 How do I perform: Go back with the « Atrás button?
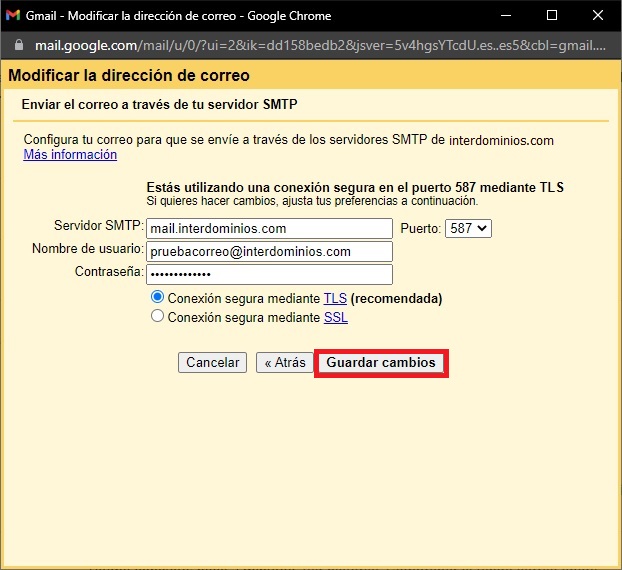click(285, 363)
